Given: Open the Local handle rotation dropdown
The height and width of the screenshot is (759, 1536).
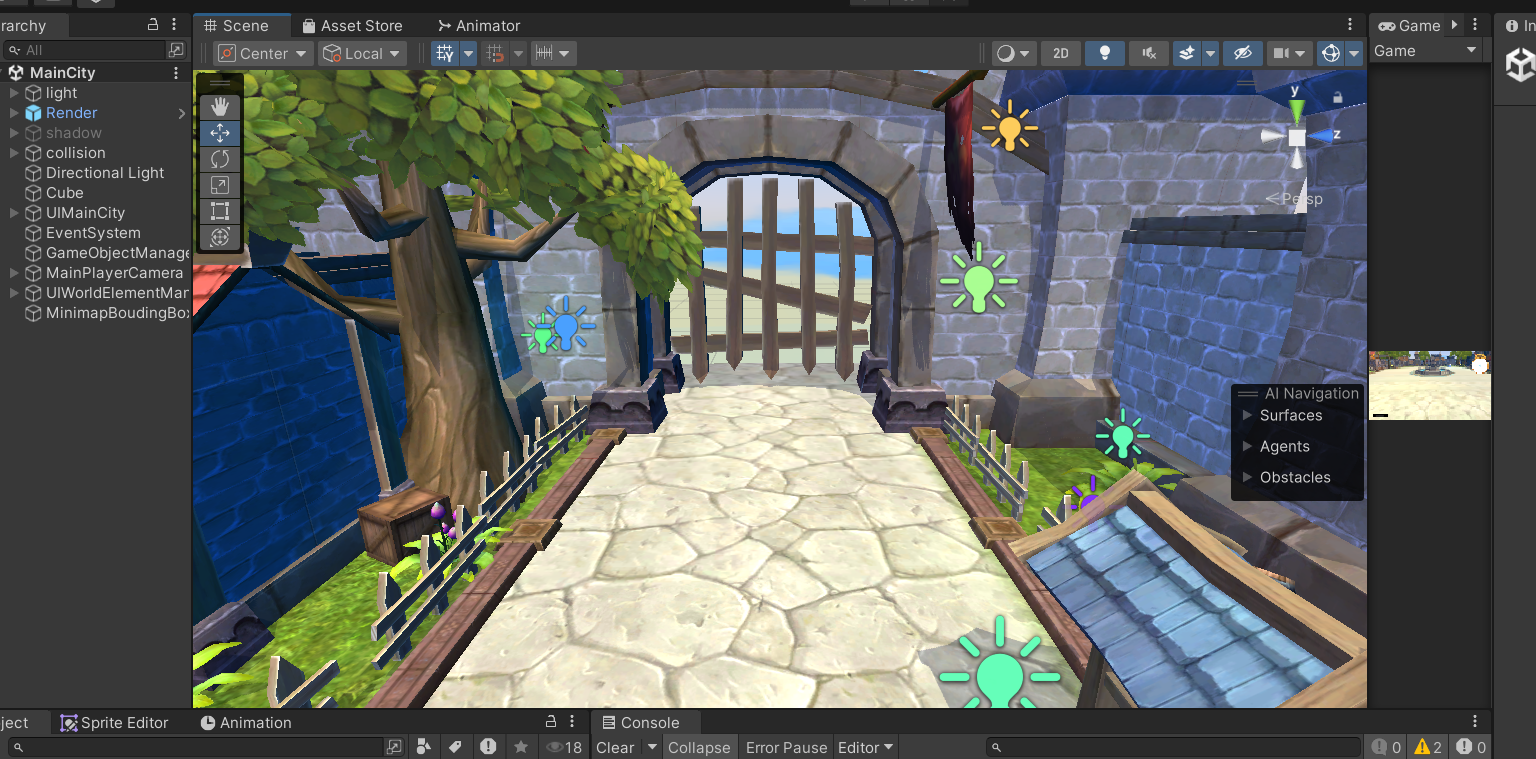Looking at the screenshot, I should (362, 54).
